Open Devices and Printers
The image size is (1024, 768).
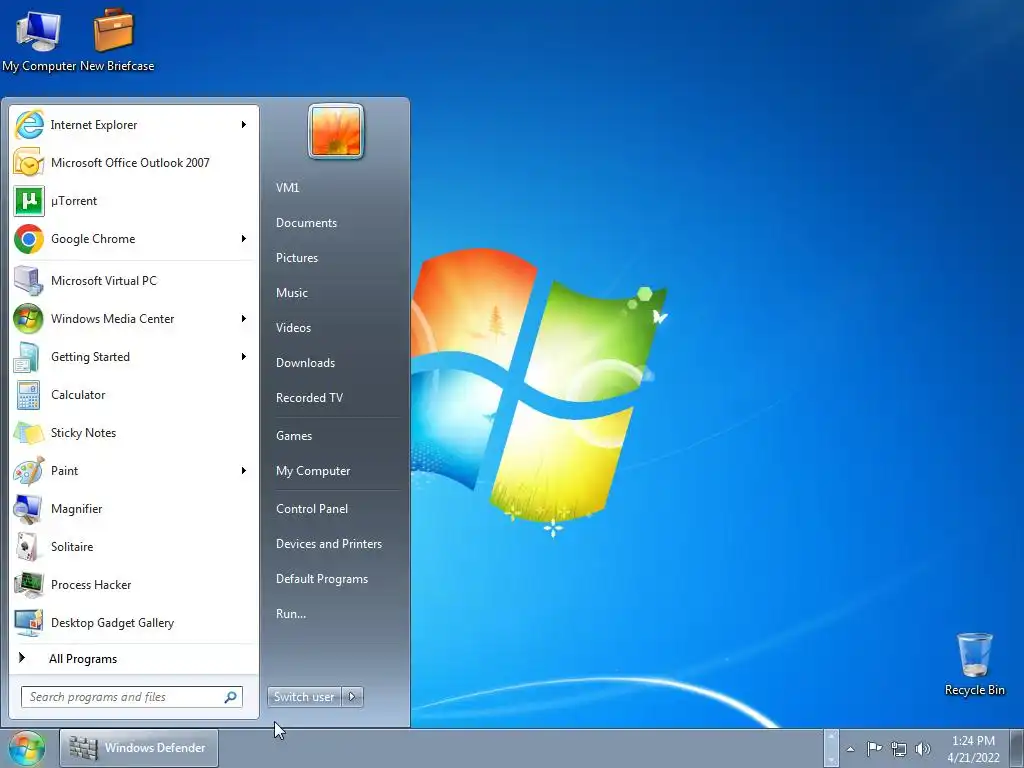tap(328, 544)
